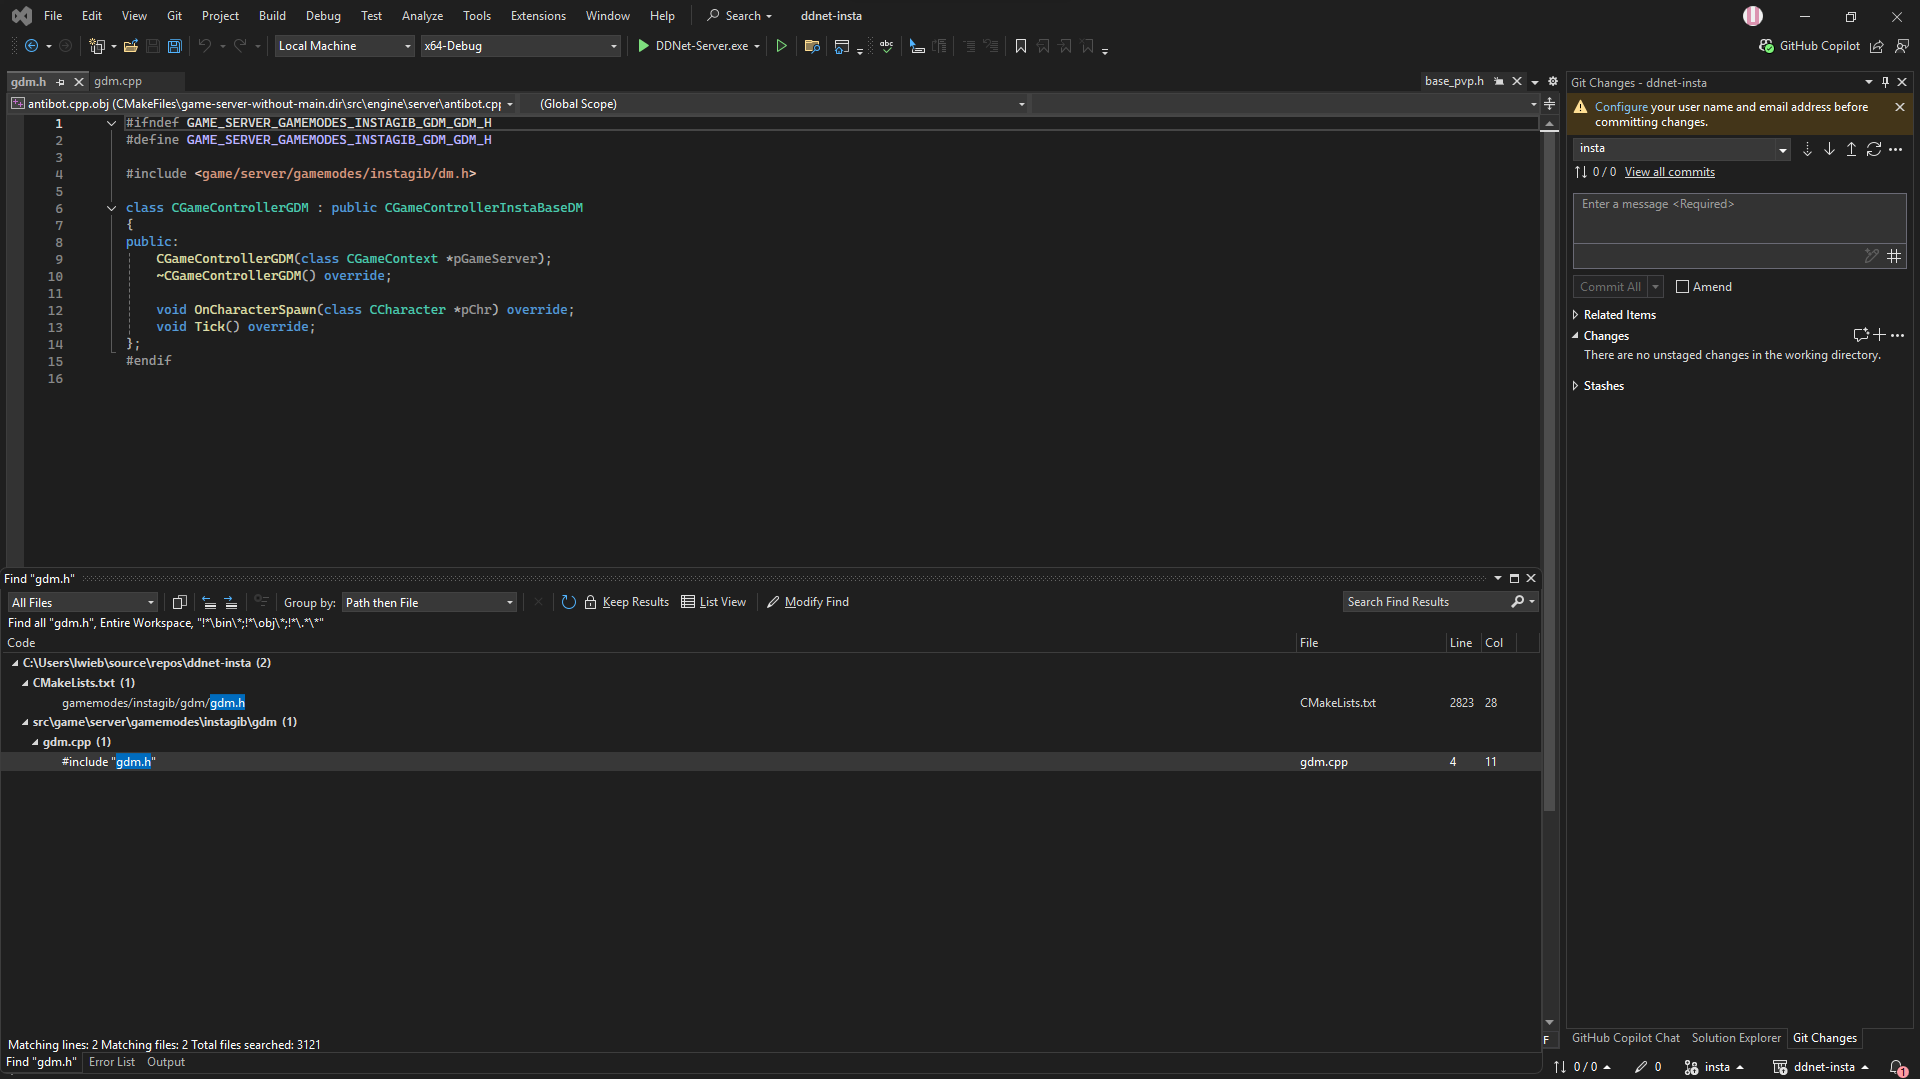Open the x64-Debug configuration dropdown
The width and height of the screenshot is (1920, 1080).
point(520,46)
